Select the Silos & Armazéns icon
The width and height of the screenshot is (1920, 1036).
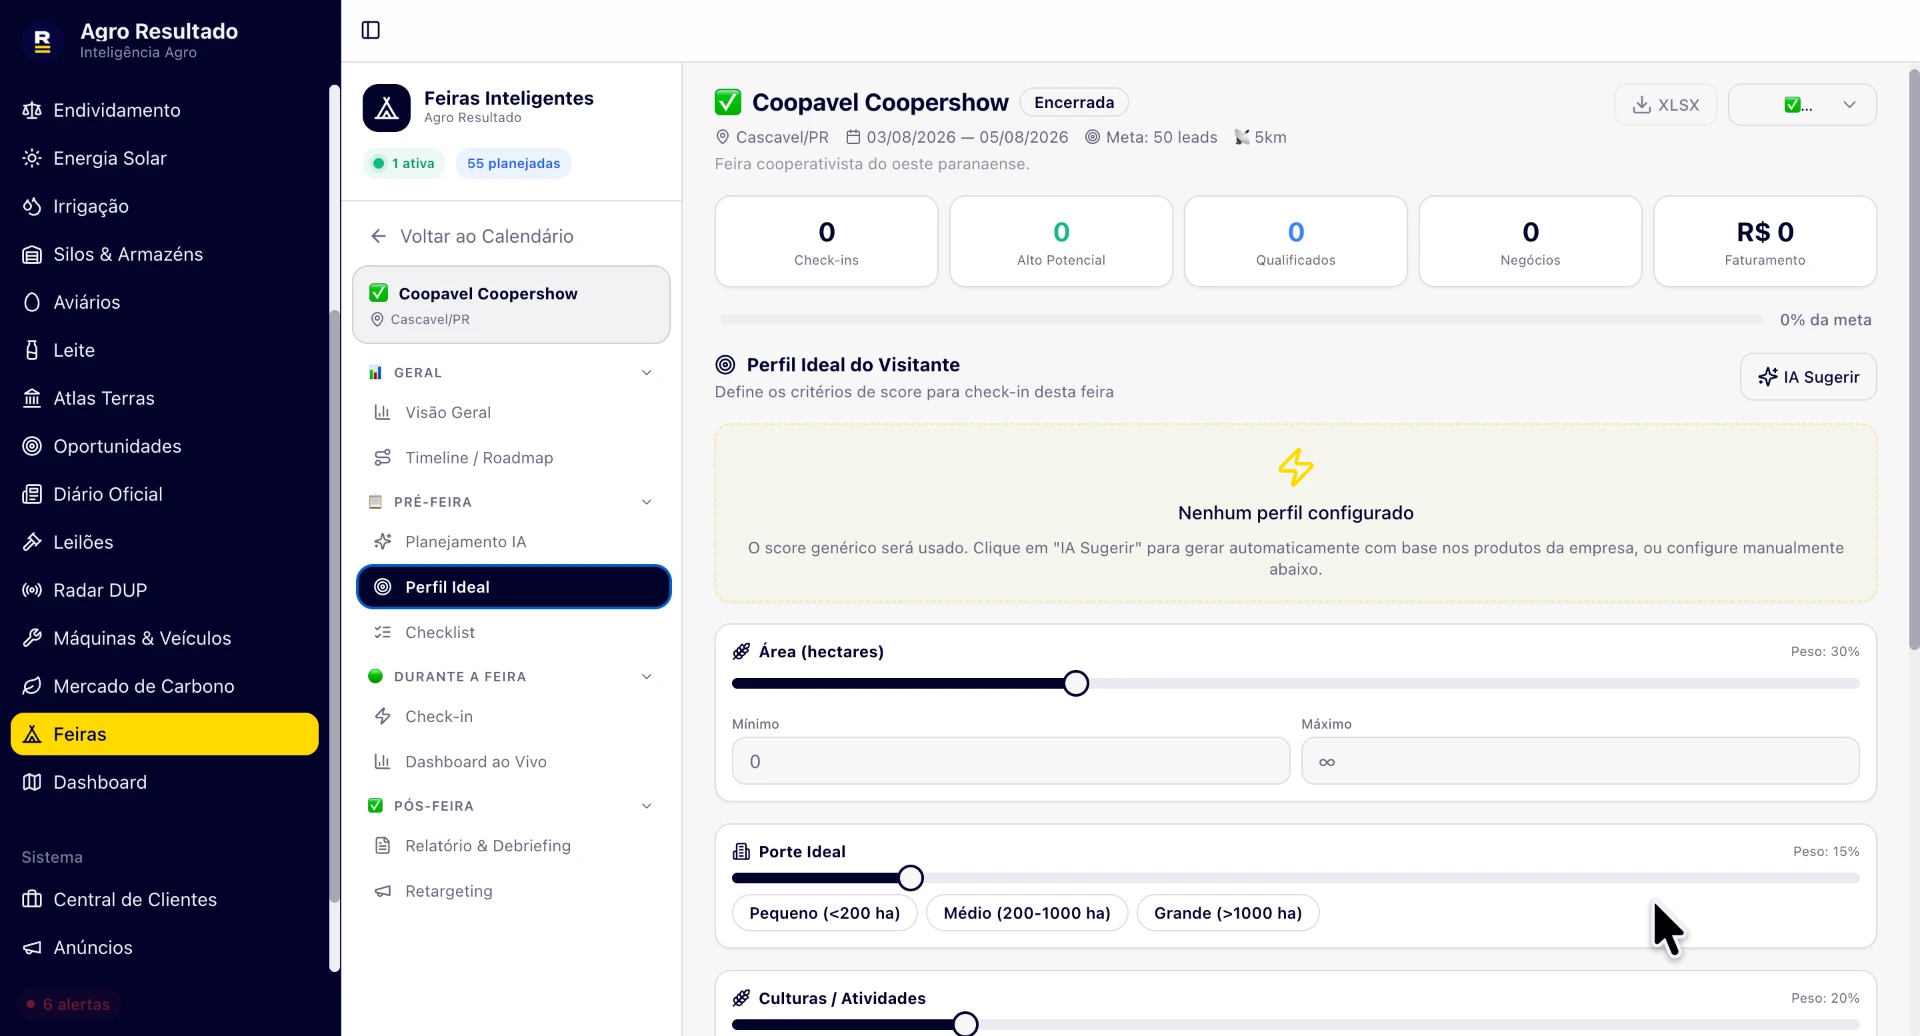32,254
